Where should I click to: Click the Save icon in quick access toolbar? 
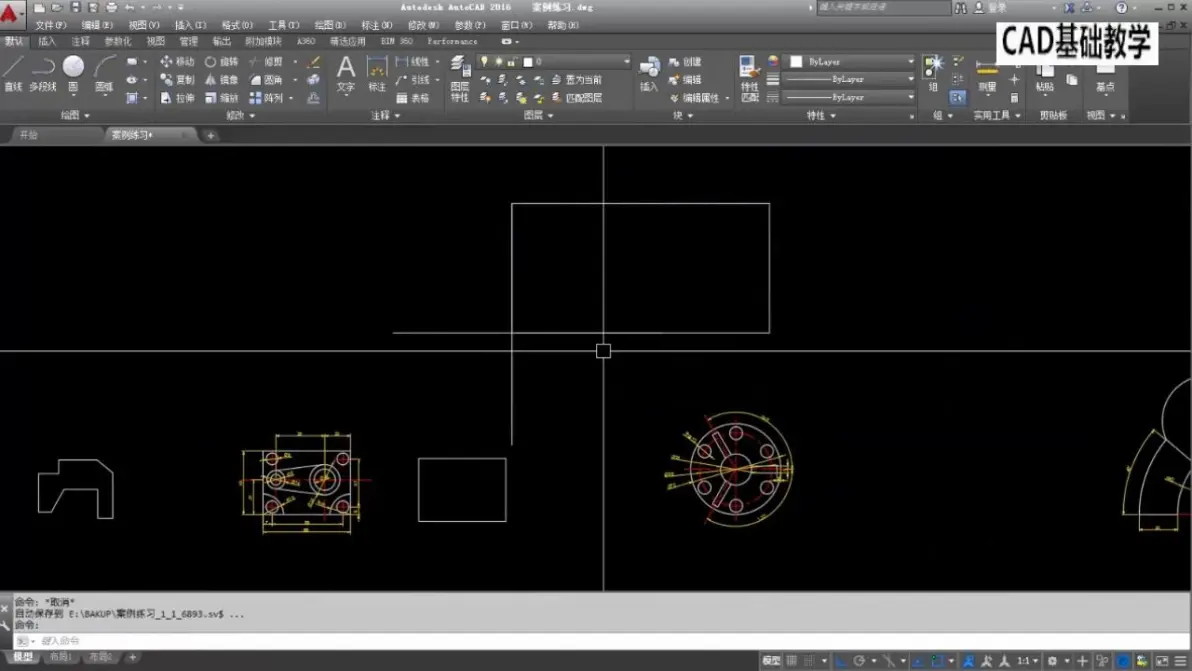75,8
